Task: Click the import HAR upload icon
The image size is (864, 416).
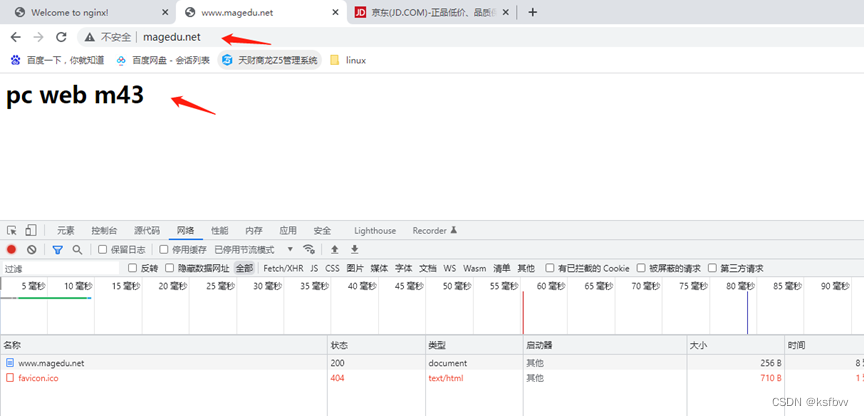Action: 334,250
